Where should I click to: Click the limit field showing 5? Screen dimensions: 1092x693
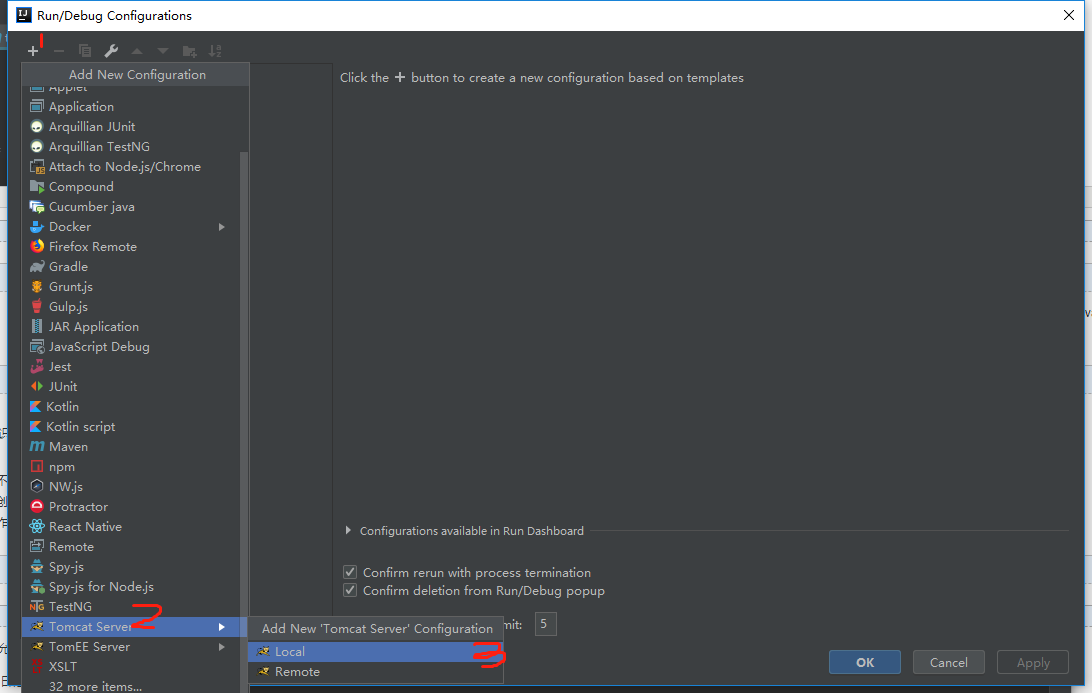tap(545, 624)
